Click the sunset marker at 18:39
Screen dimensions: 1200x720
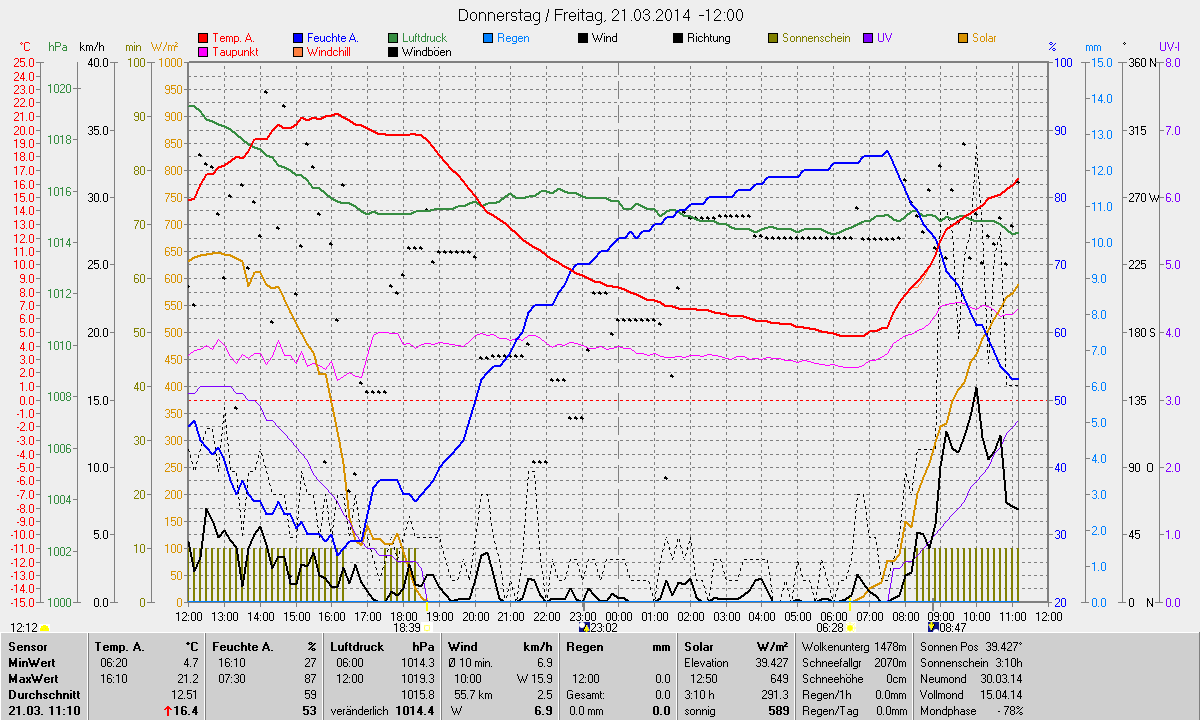[x=428, y=628]
